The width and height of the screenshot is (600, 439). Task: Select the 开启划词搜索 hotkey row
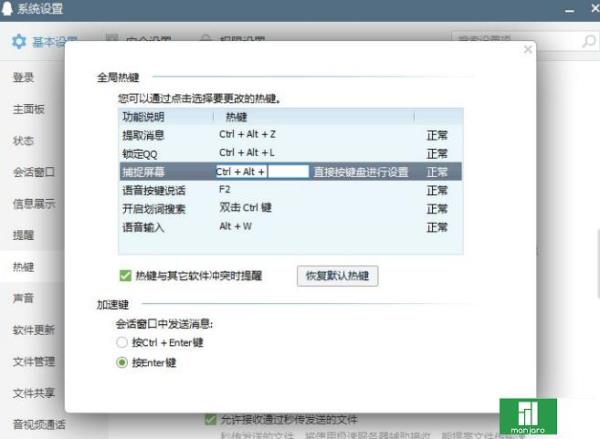pyautogui.click(x=291, y=209)
